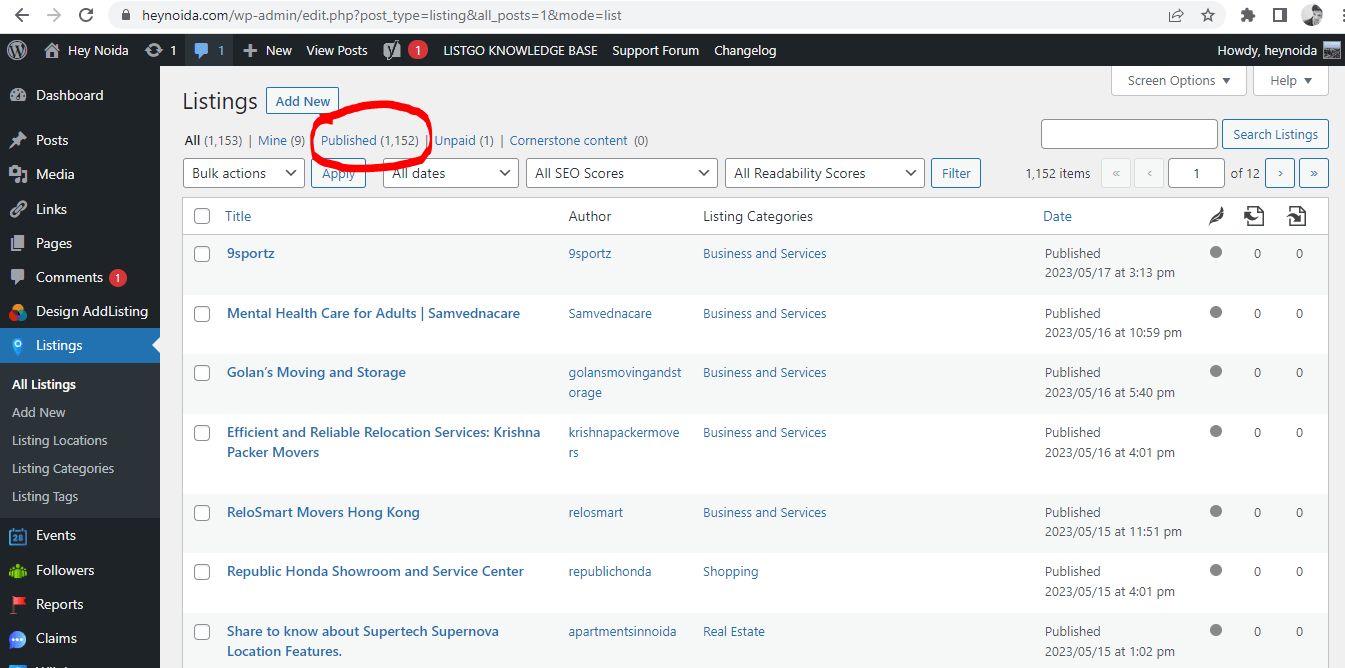Screen dimensions: 1345x668
Task: Open the WordPress logo menu
Action: [16, 50]
